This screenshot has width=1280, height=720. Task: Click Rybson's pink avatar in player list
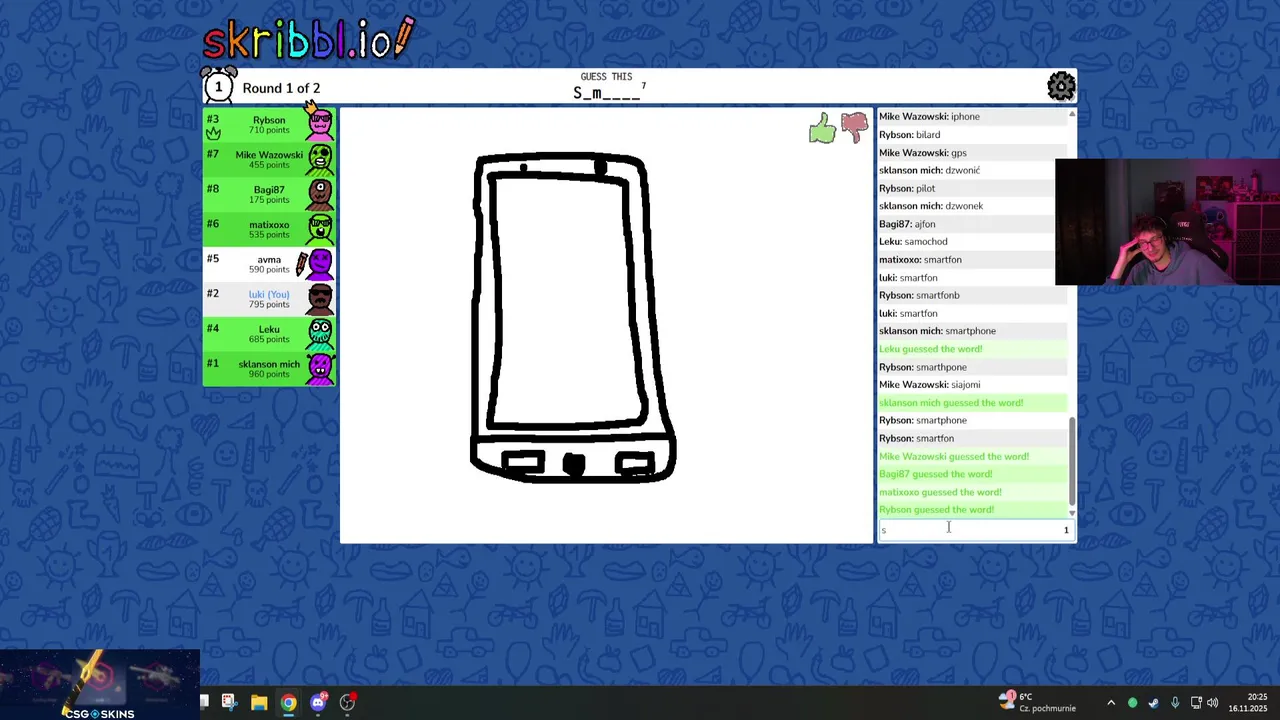point(320,124)
